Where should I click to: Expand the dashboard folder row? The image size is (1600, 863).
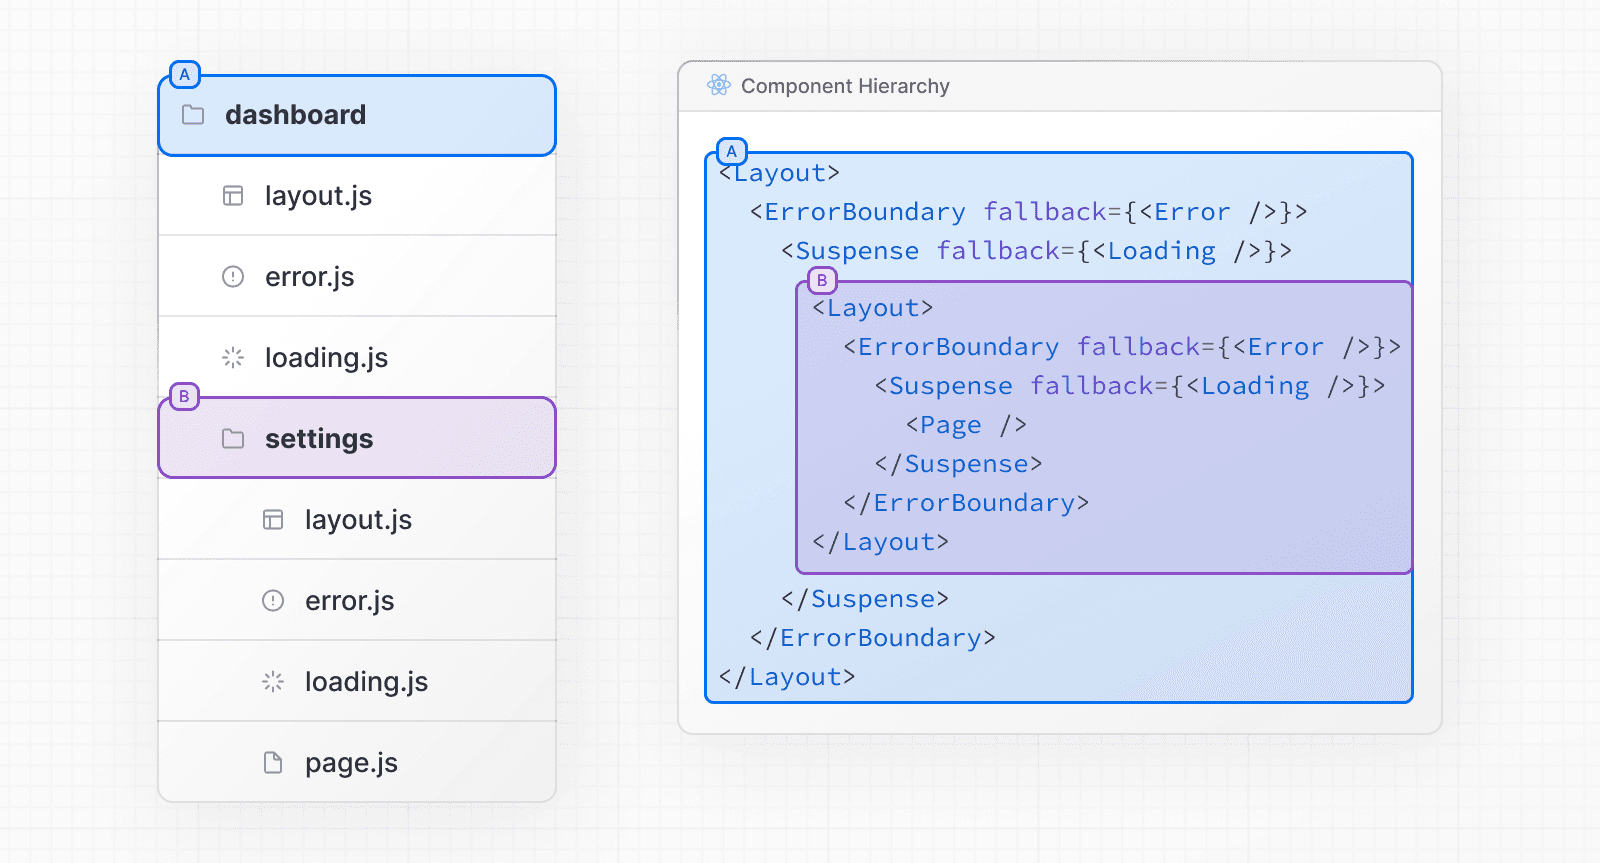click(x=357, y=116)
